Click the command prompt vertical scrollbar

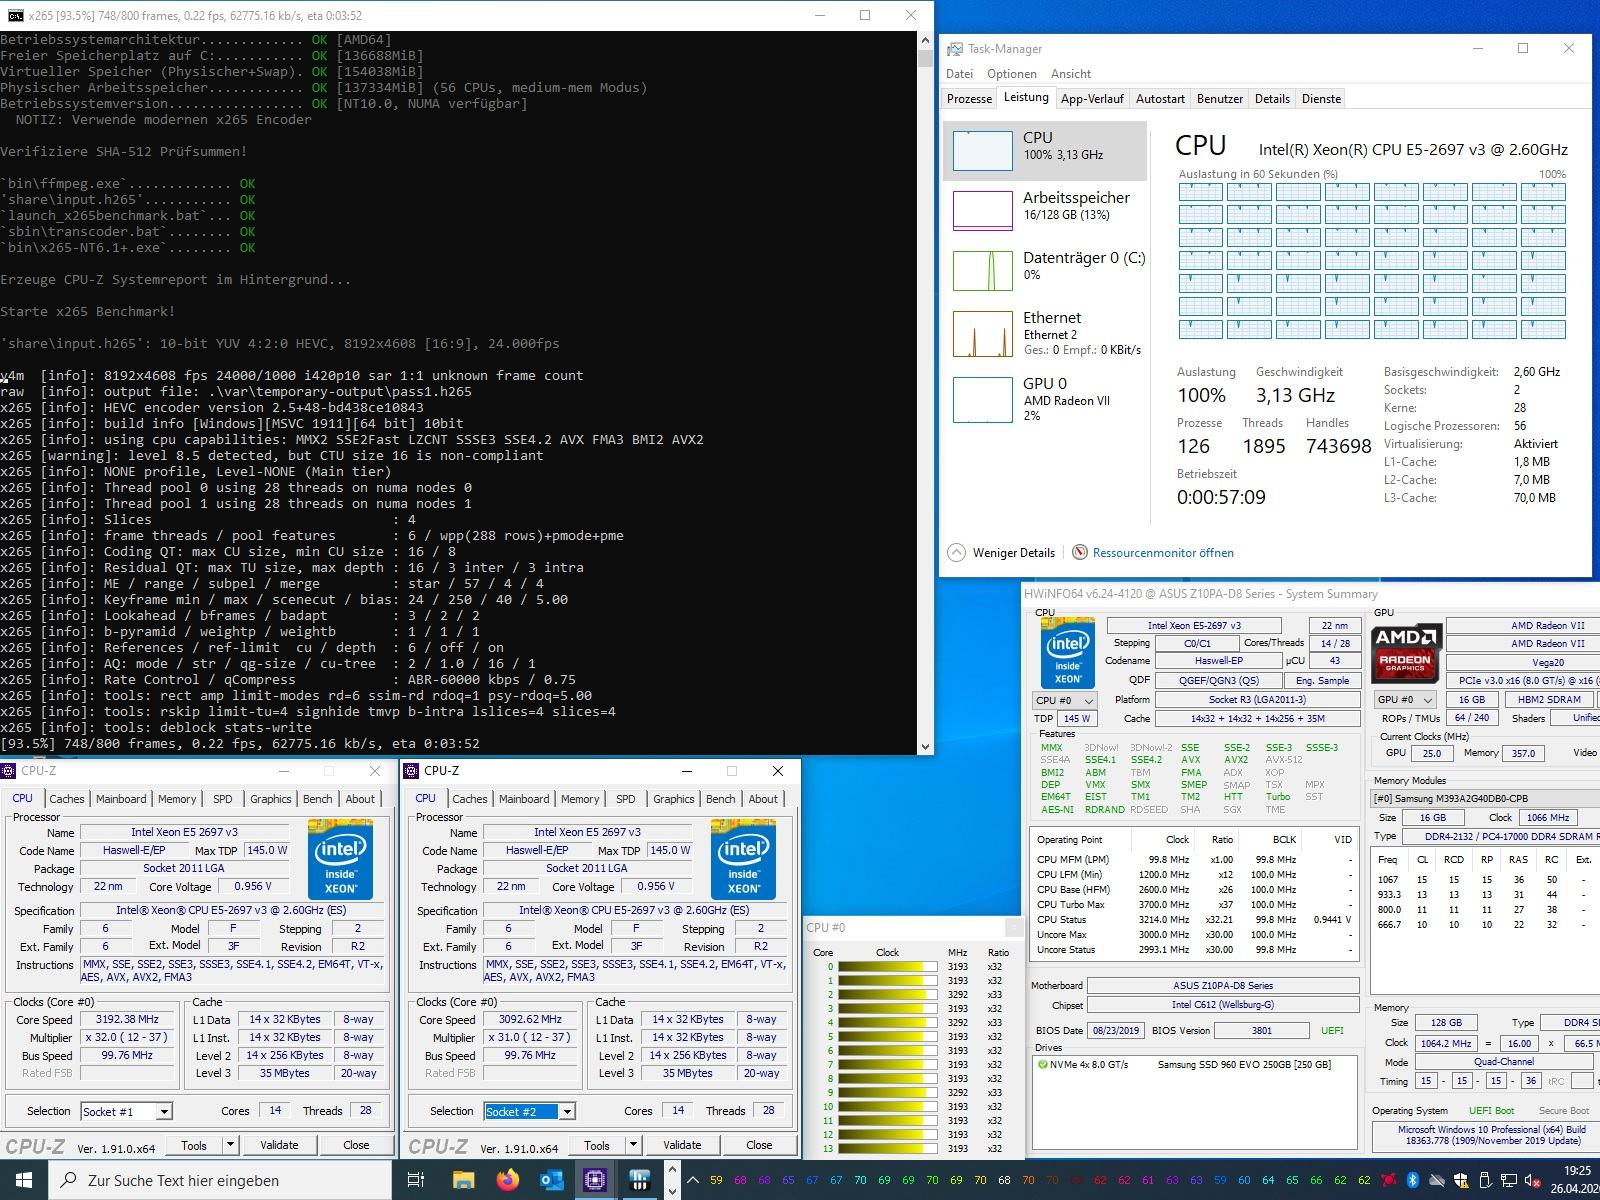click(925, 393)
